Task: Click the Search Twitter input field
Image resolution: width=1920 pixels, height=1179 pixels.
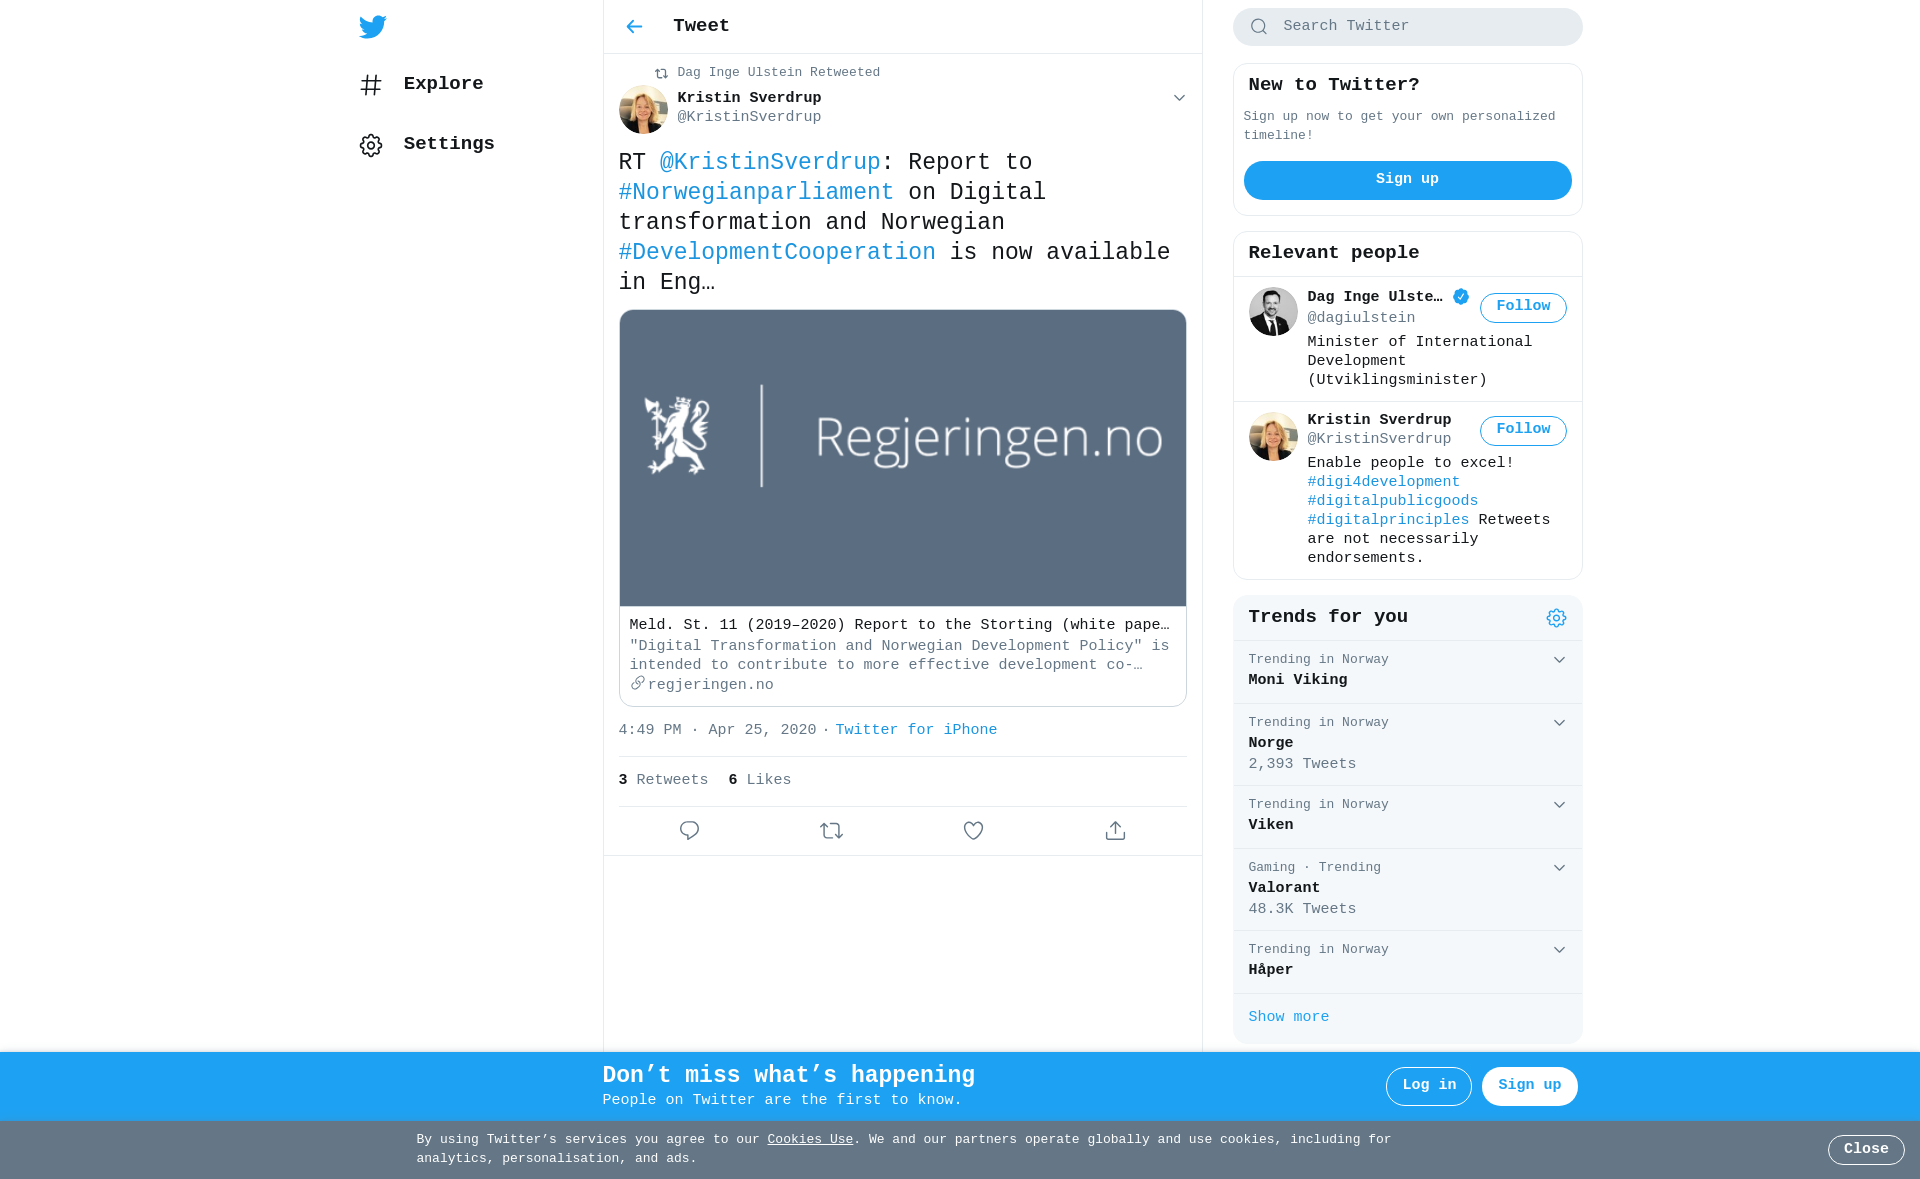Action: point(1407,27)
